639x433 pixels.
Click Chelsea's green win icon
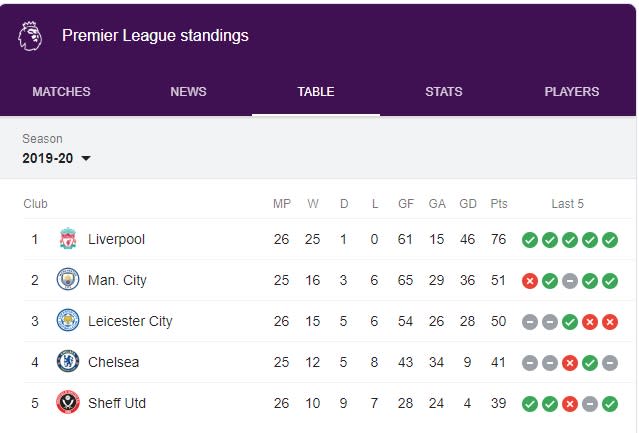click(590, 363)
